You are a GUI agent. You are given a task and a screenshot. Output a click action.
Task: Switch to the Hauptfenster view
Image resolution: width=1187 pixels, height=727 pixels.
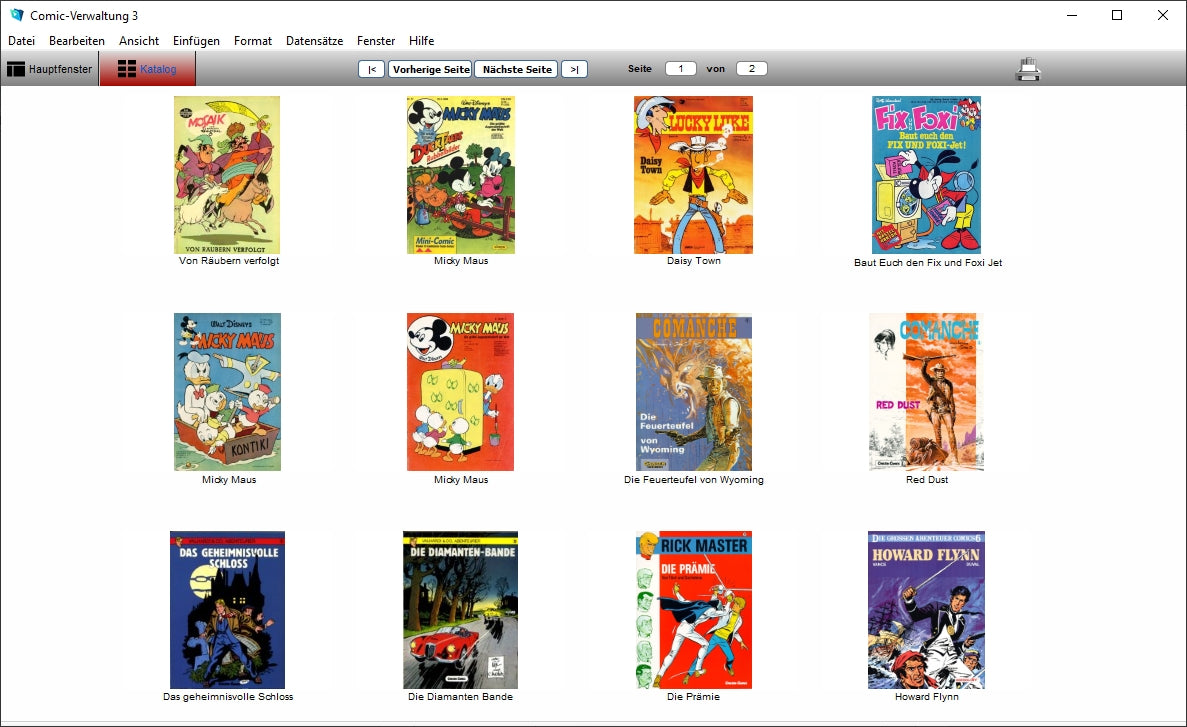pyautogui.click(x=50, y=69)
